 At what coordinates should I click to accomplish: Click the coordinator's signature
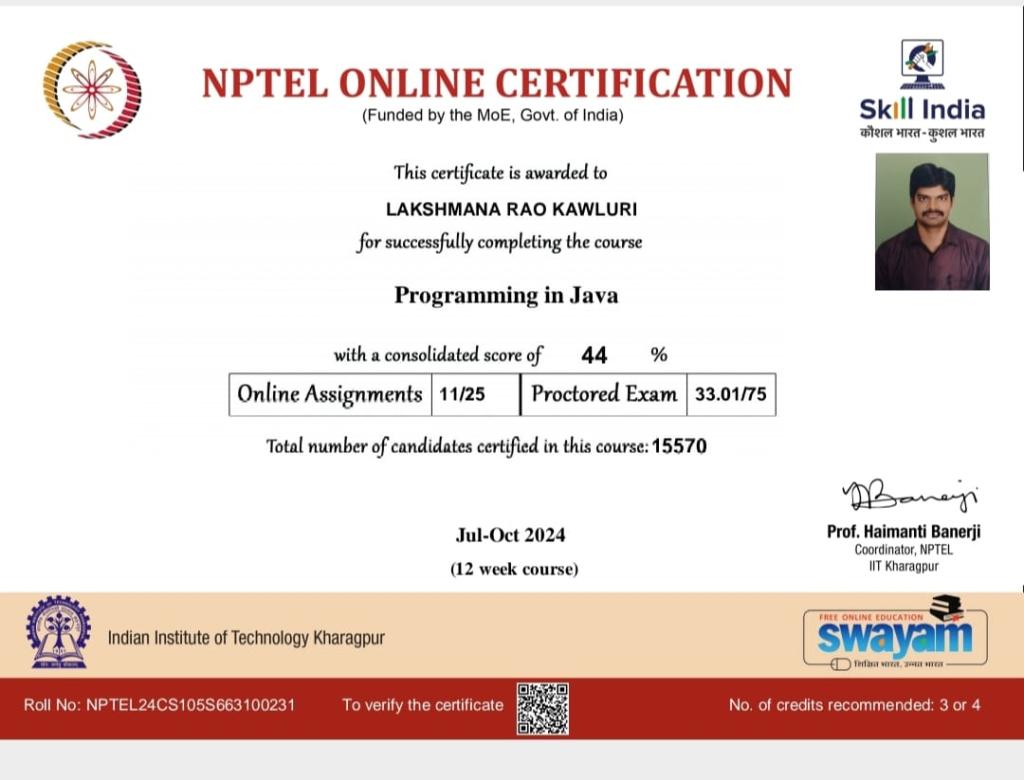point(910,495)
